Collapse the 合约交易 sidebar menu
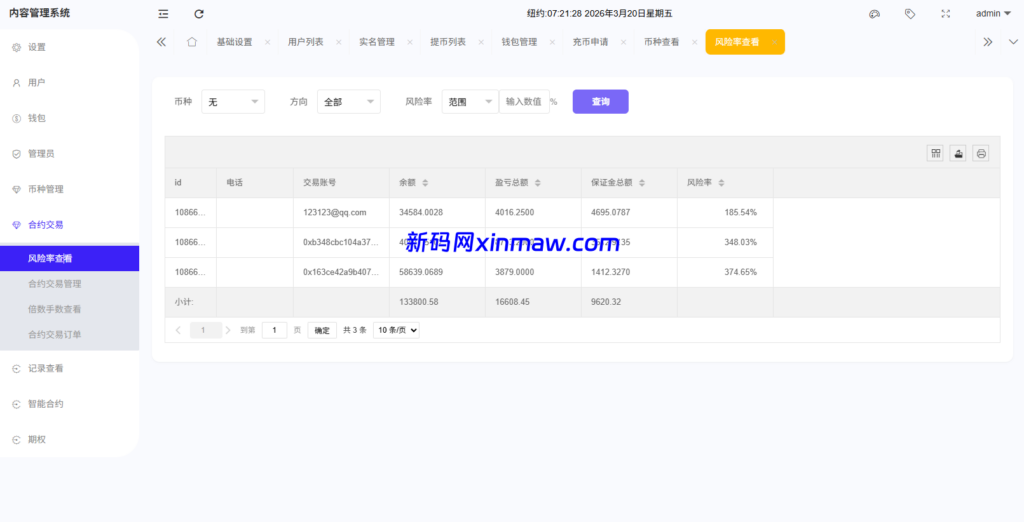The height and width of the screenshot is (522, 1024). coord(69,225)
